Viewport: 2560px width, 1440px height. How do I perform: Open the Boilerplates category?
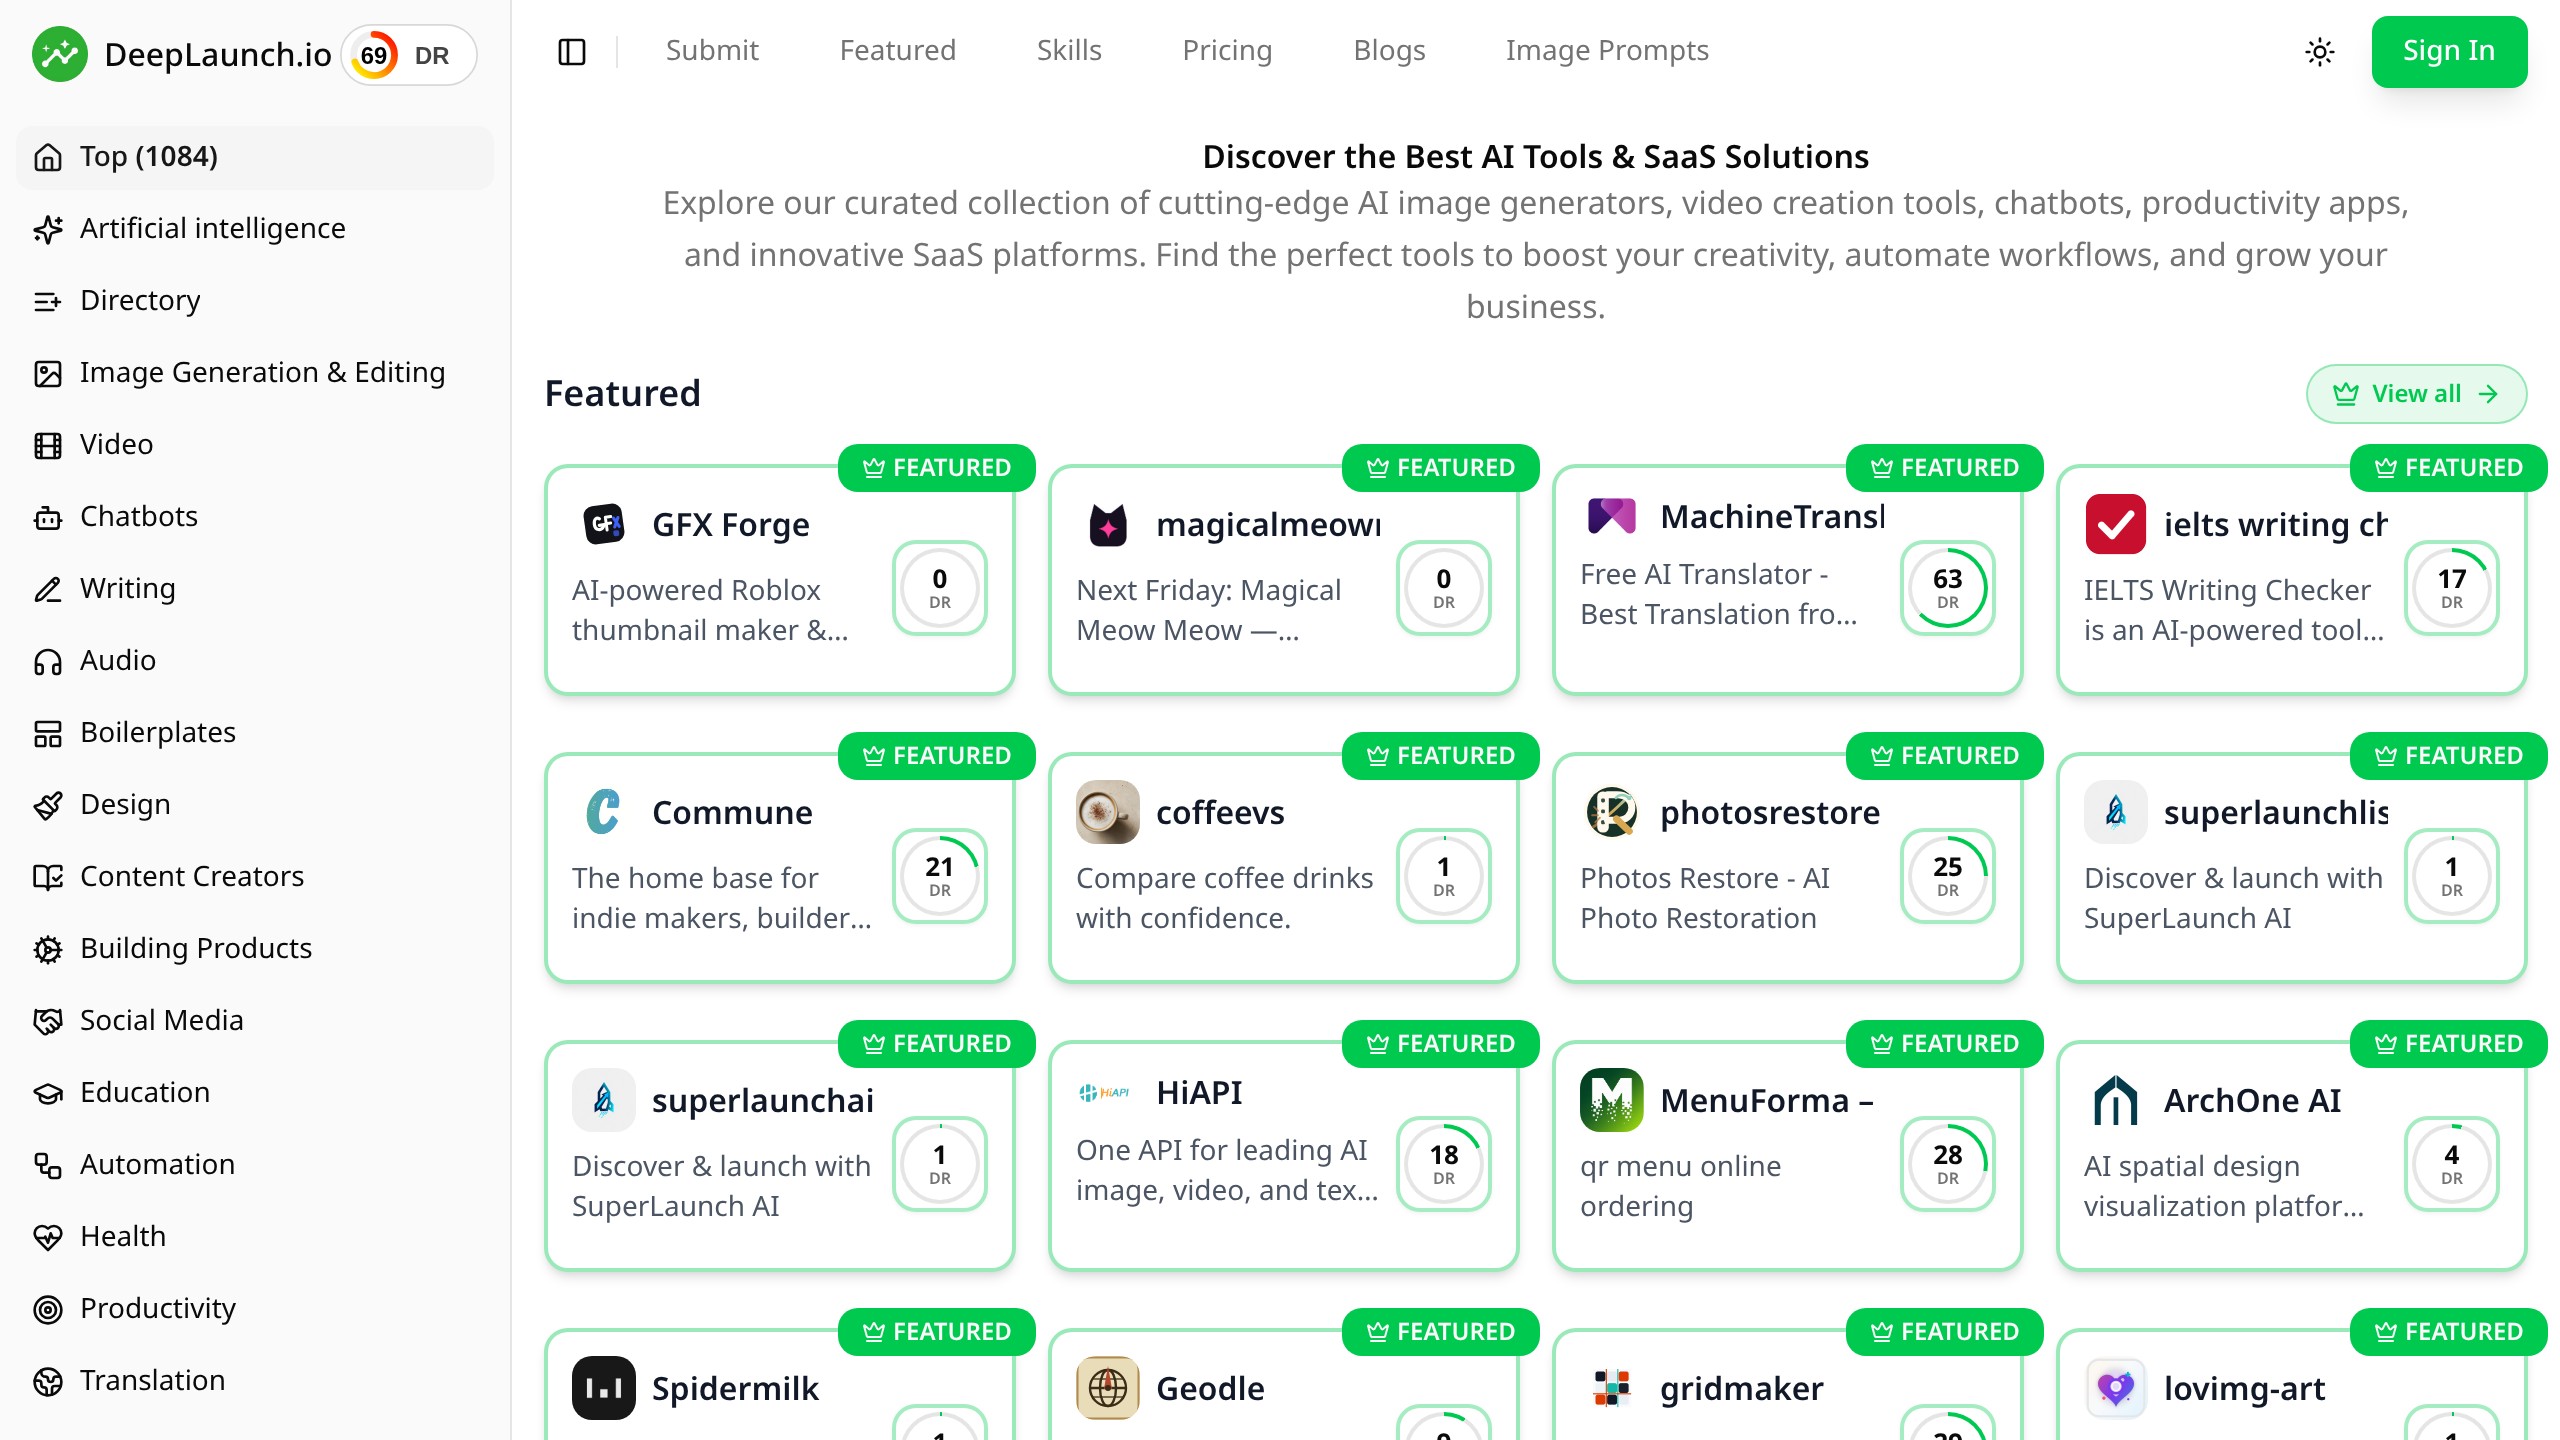click(255, 732)
